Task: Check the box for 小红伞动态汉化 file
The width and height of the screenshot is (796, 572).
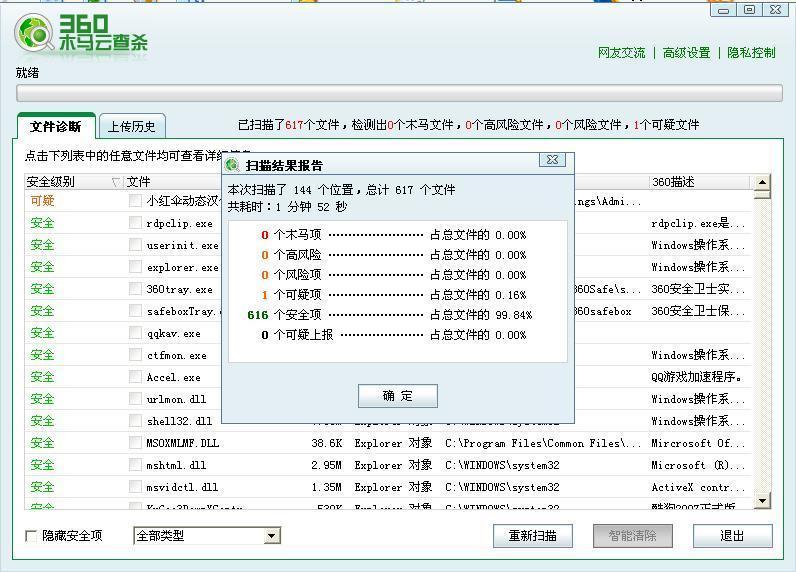Action: click(x=135, y=201)
